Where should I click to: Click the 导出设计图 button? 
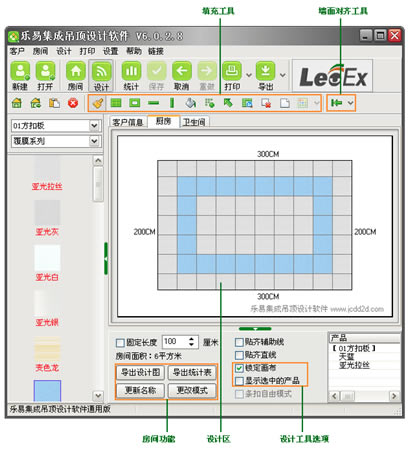(140, 372)
